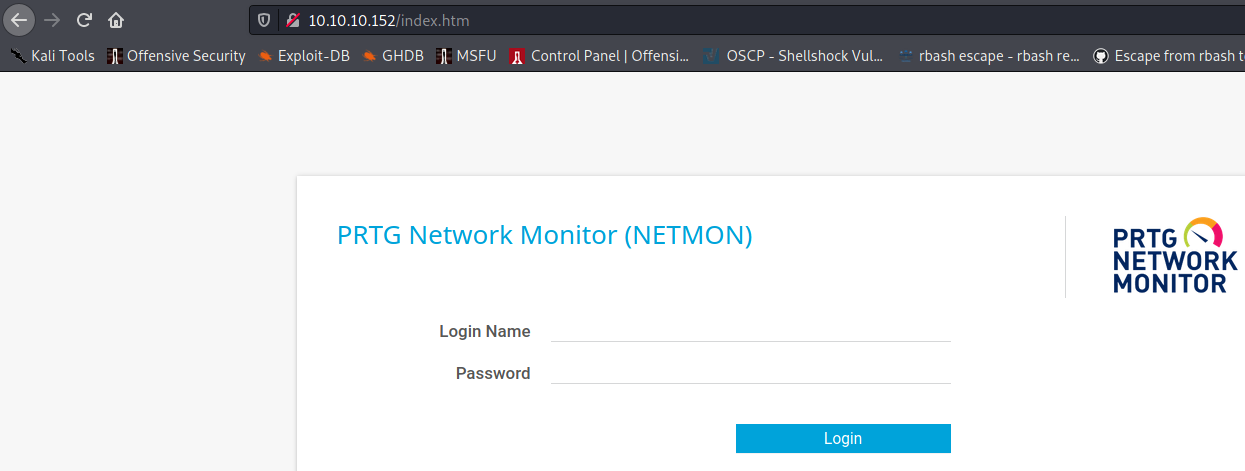
Task: Click the PRTG Network Monitor (NETMON) heading
Action: (545, 236)
